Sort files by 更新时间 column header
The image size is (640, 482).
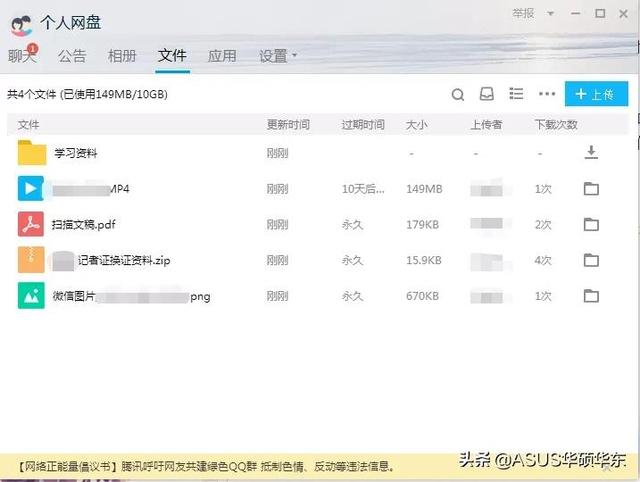click(288, 125)
